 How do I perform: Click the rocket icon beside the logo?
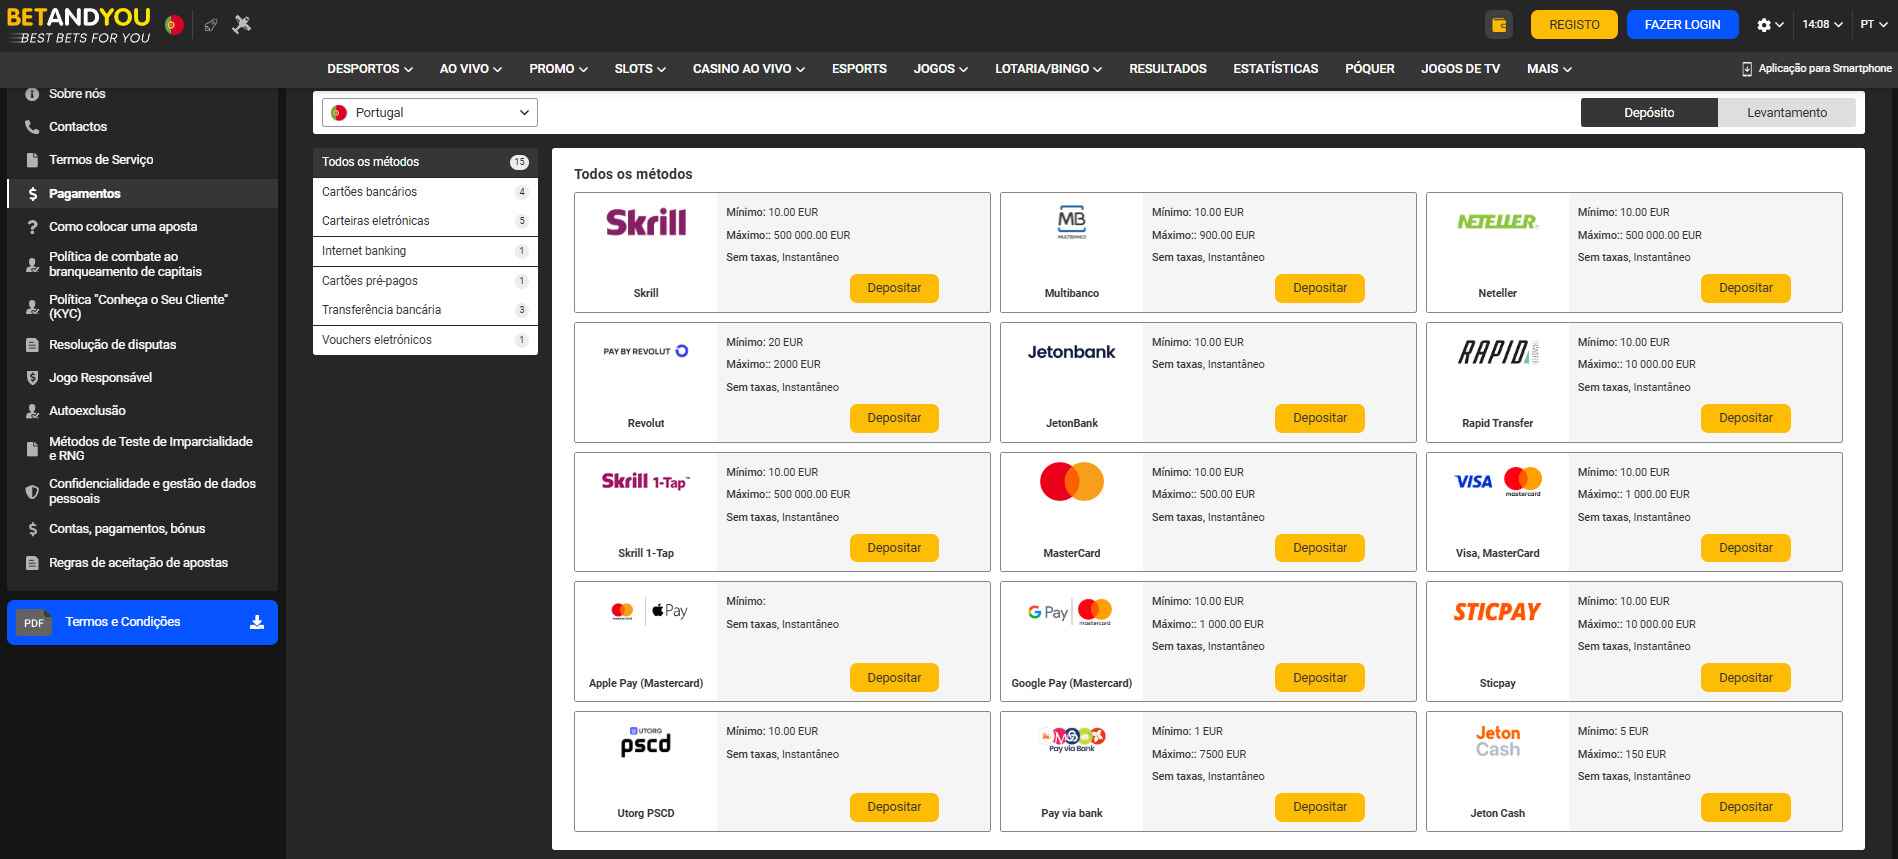tap(210, 25)
